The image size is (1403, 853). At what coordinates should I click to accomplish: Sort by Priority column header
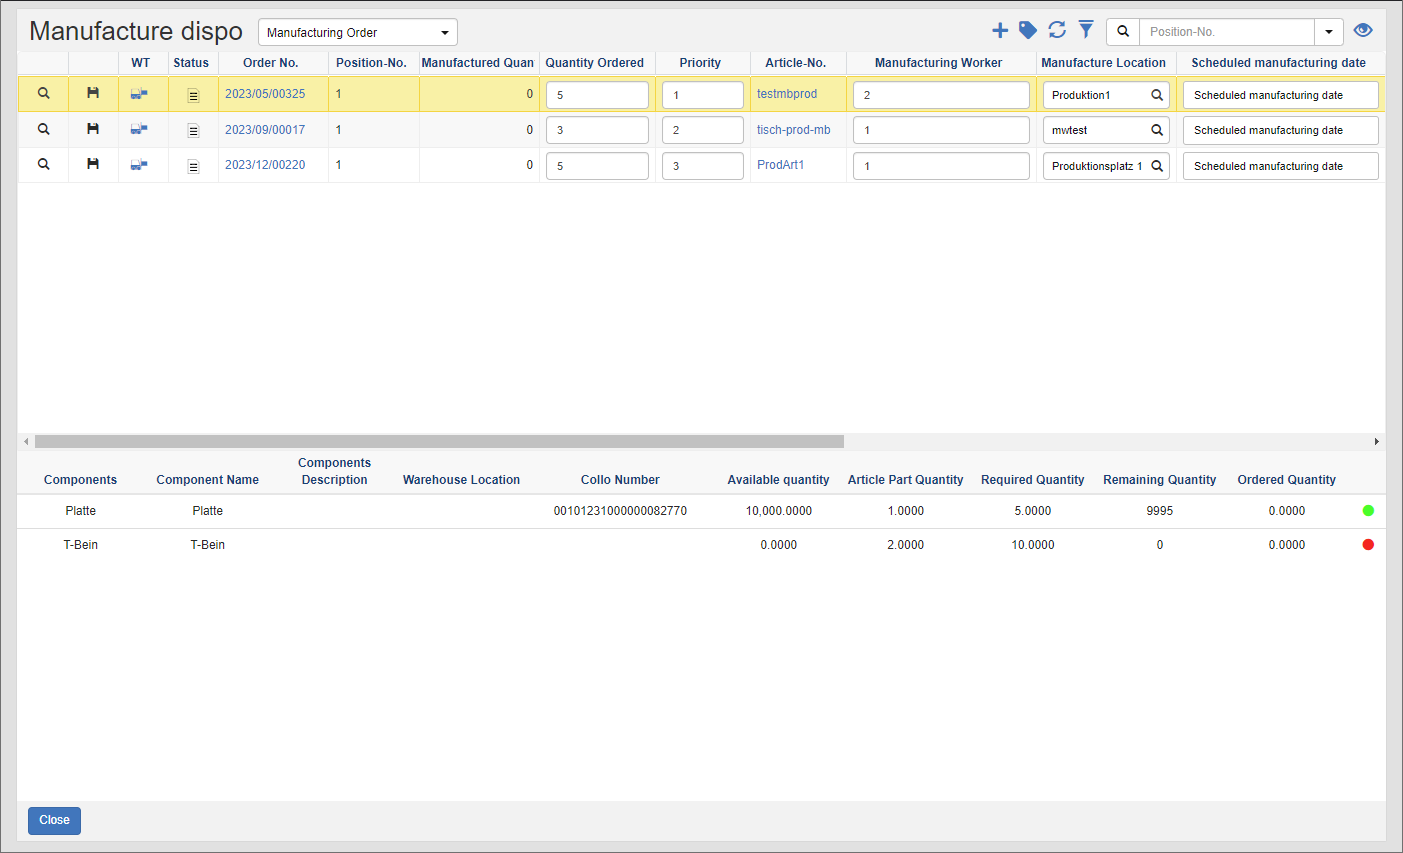pyautogui.click(x=700, y=63)
